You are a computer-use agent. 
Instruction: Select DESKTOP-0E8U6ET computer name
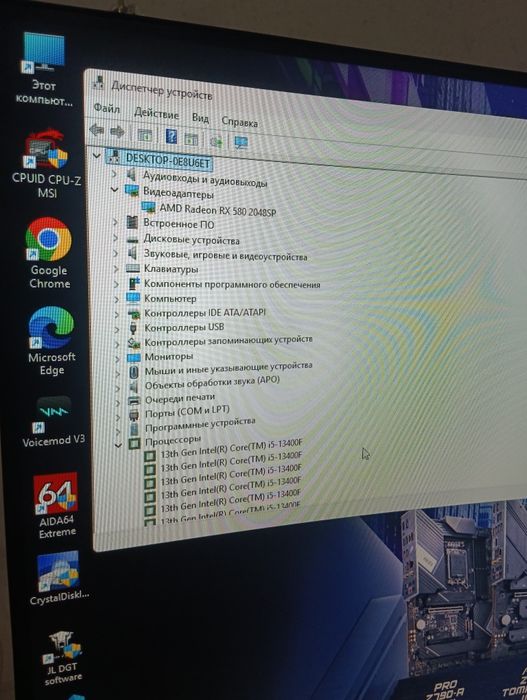(x=167, y=160)
